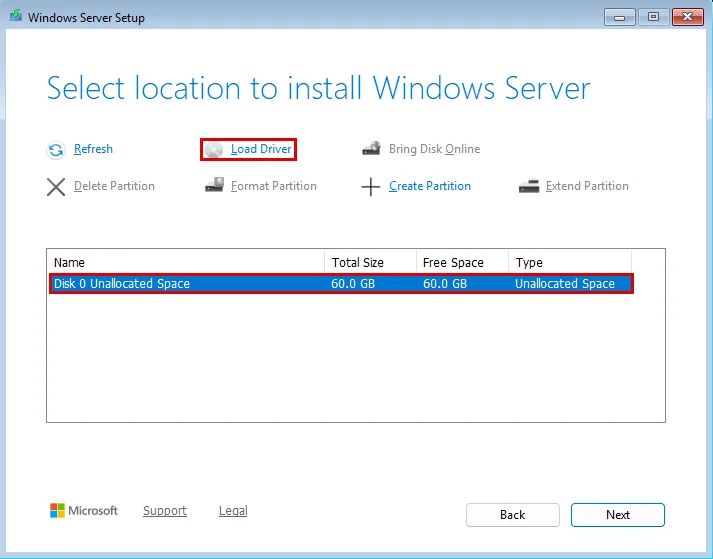Screen dimensions: 713x559
Task: Sort by the Type column header
Action: 570,262
